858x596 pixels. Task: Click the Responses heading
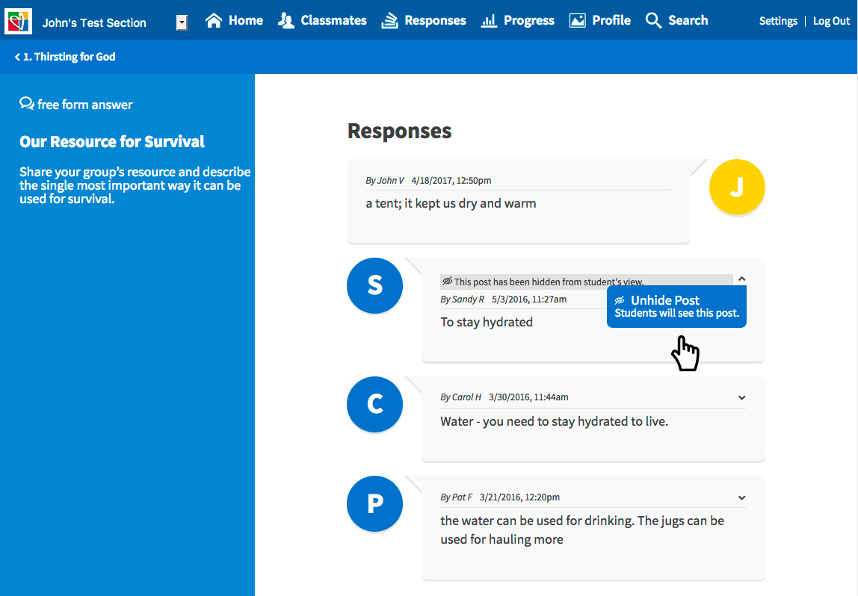point(399,131)
